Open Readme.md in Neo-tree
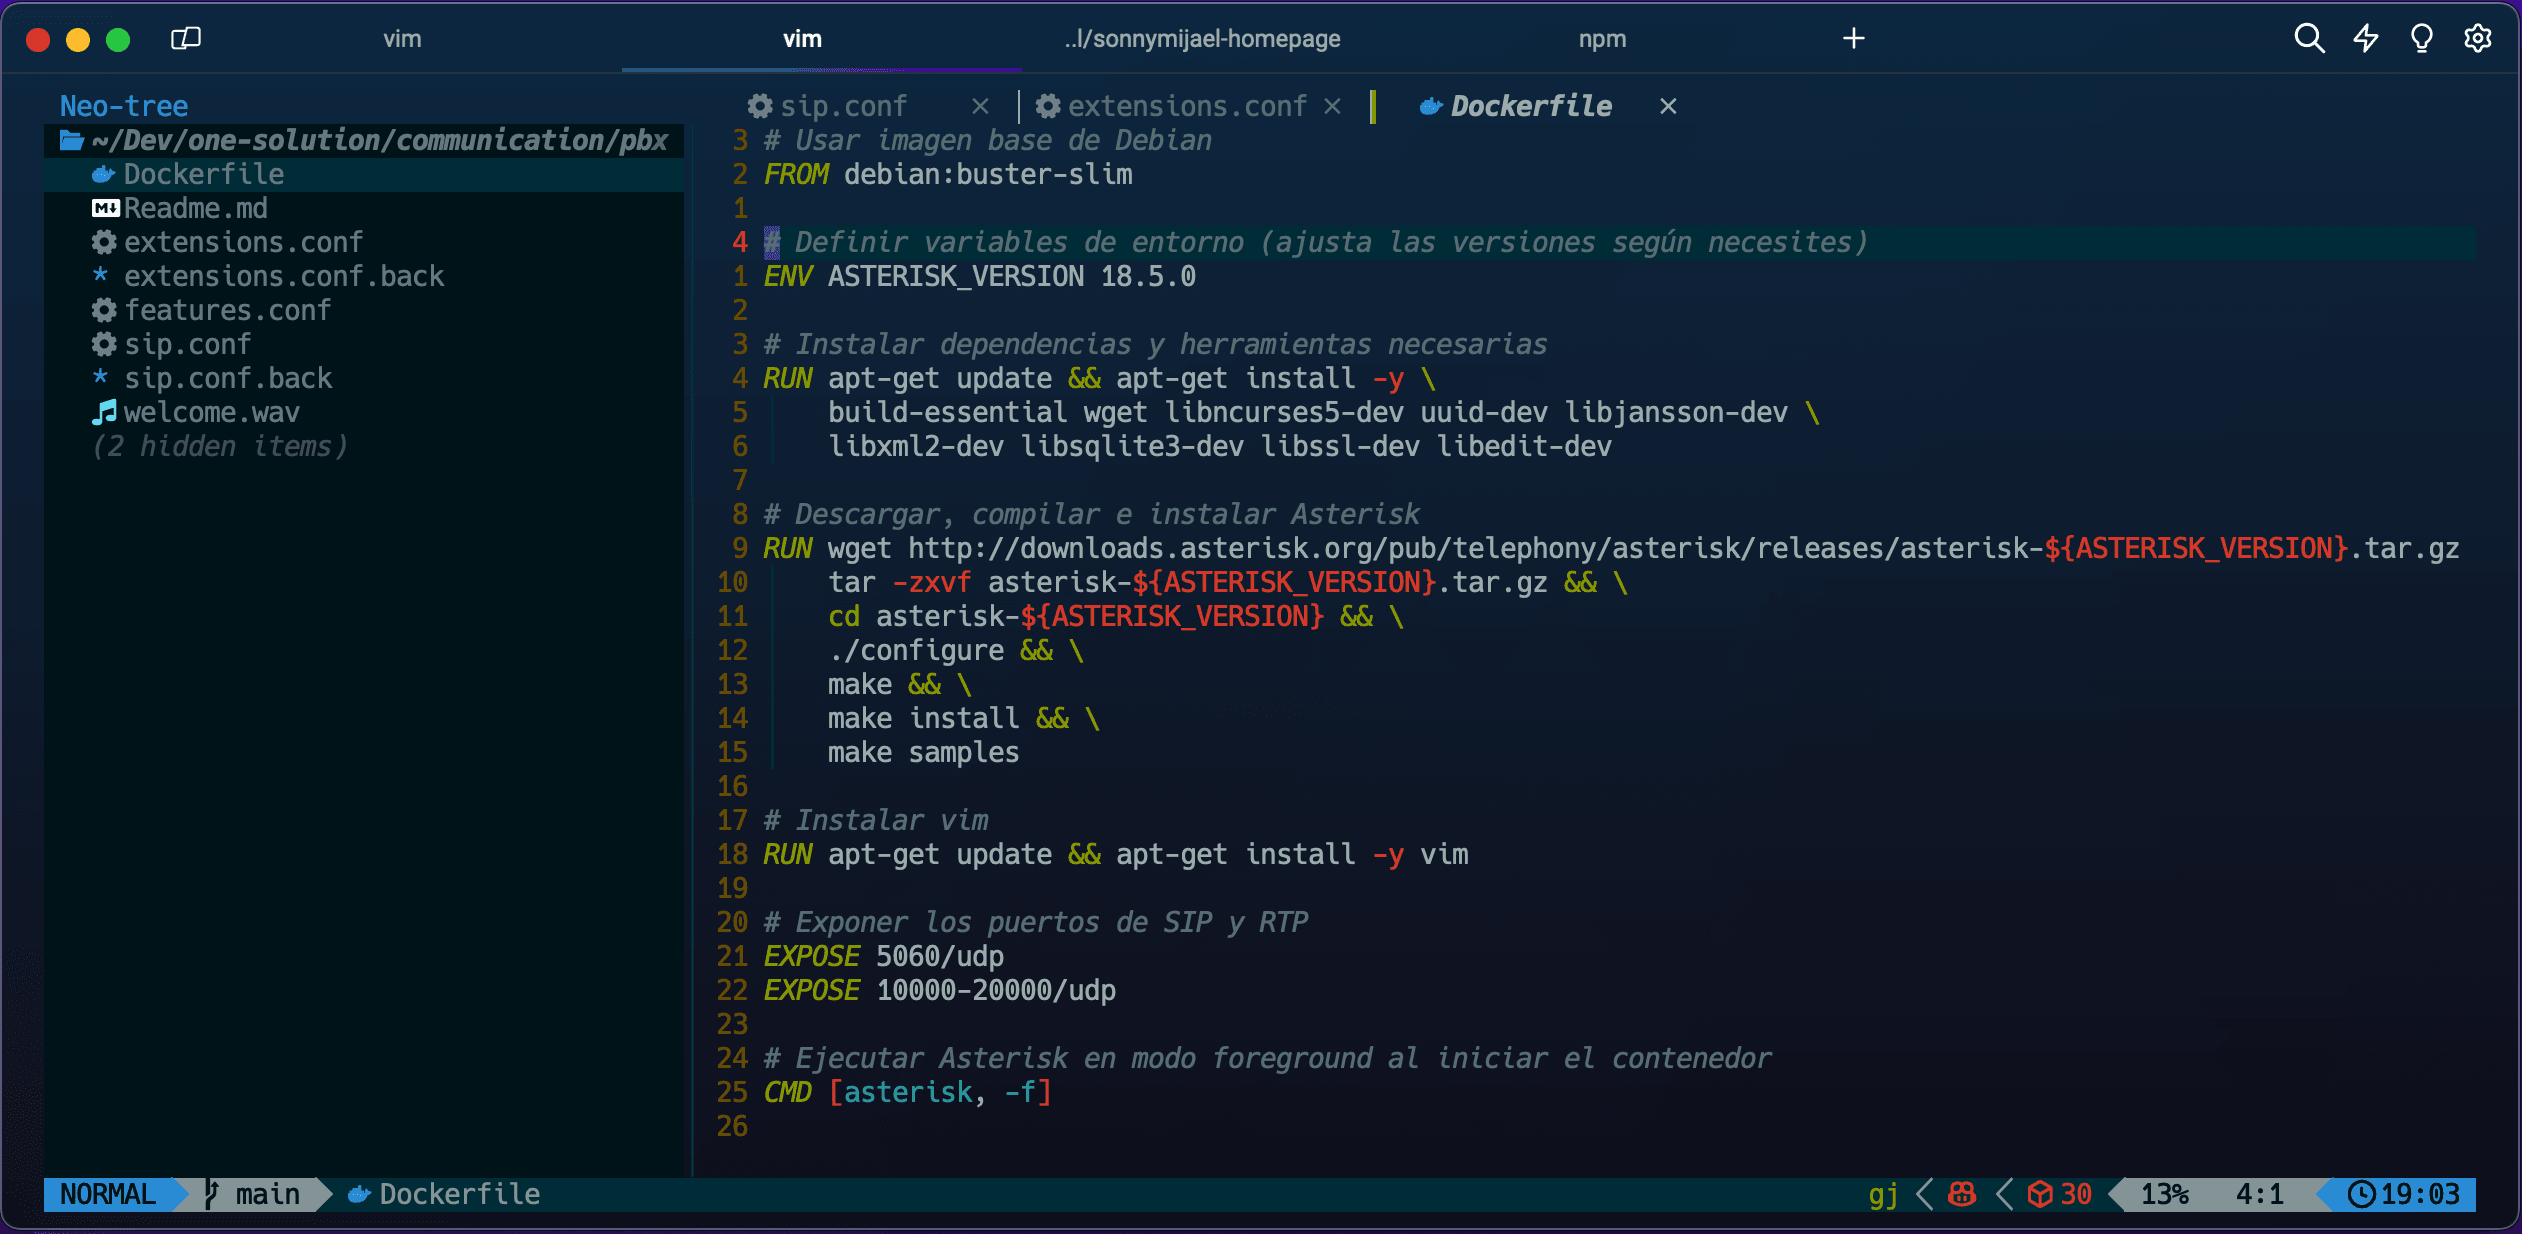 196,208
